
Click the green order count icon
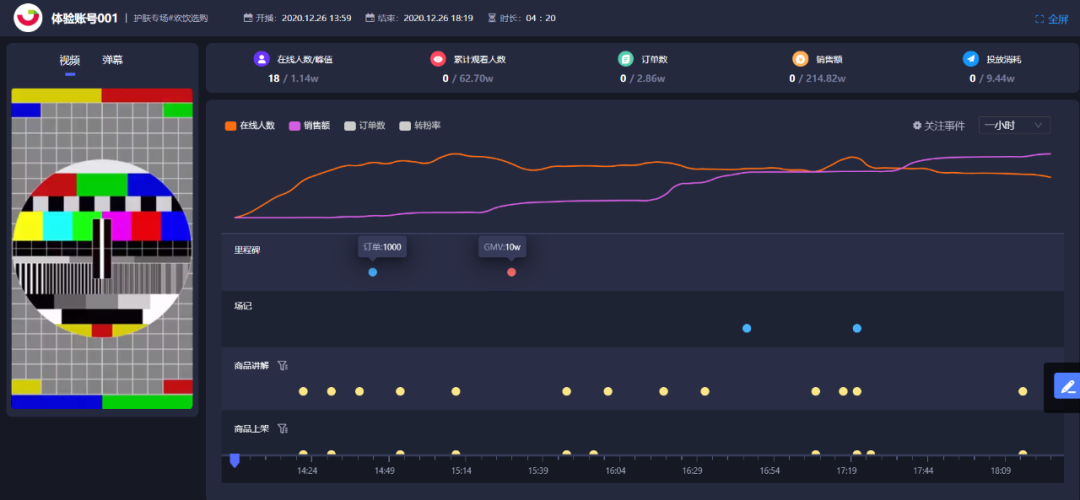coord(625,59)
